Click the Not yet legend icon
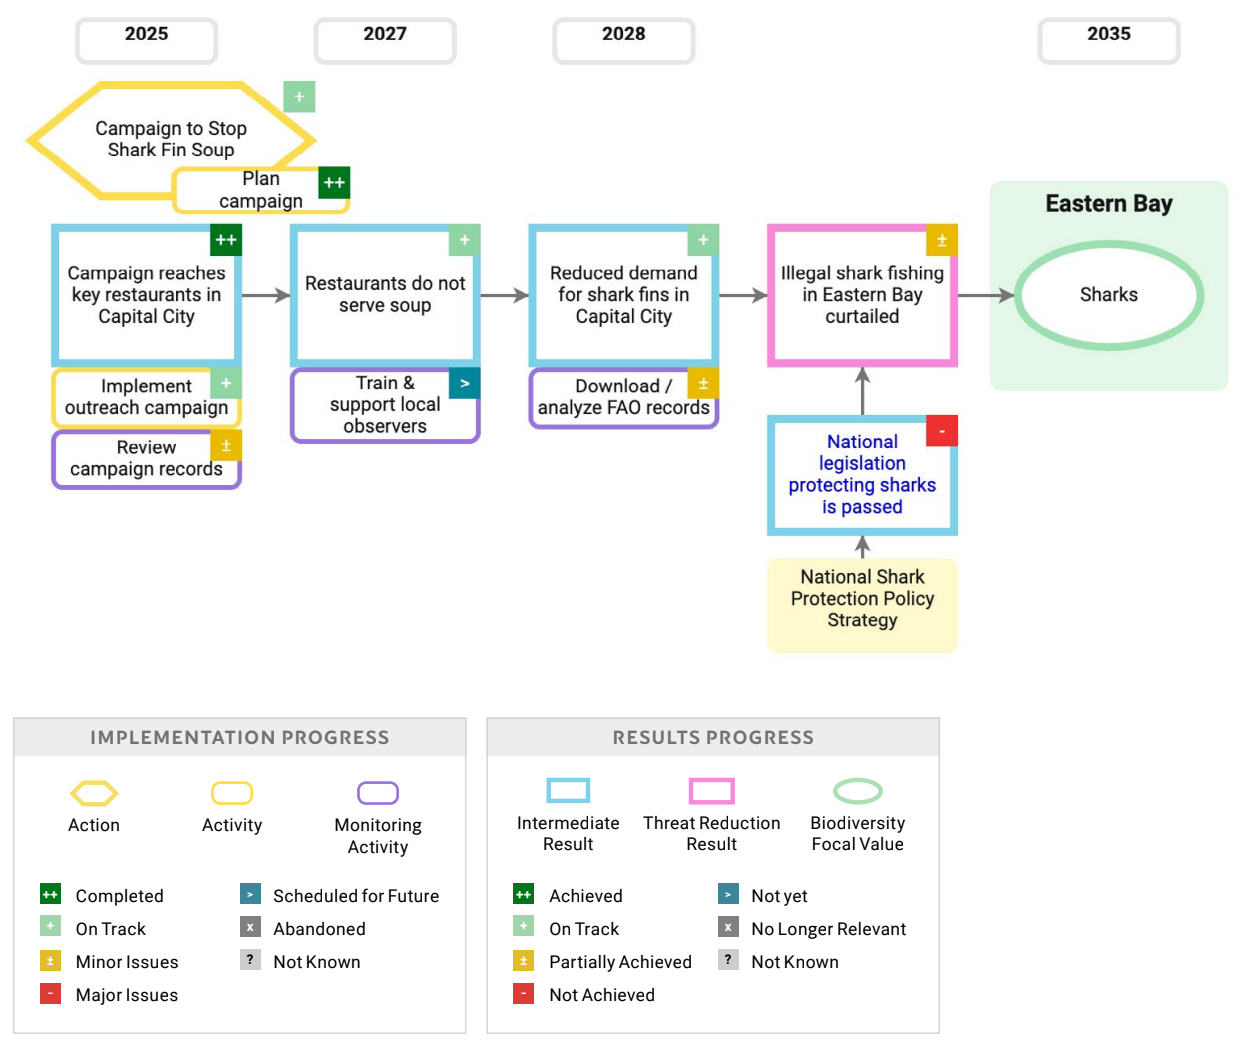Image resolution: width=1242 pixels, height=1052 pixels. click(x=728, y=894)
